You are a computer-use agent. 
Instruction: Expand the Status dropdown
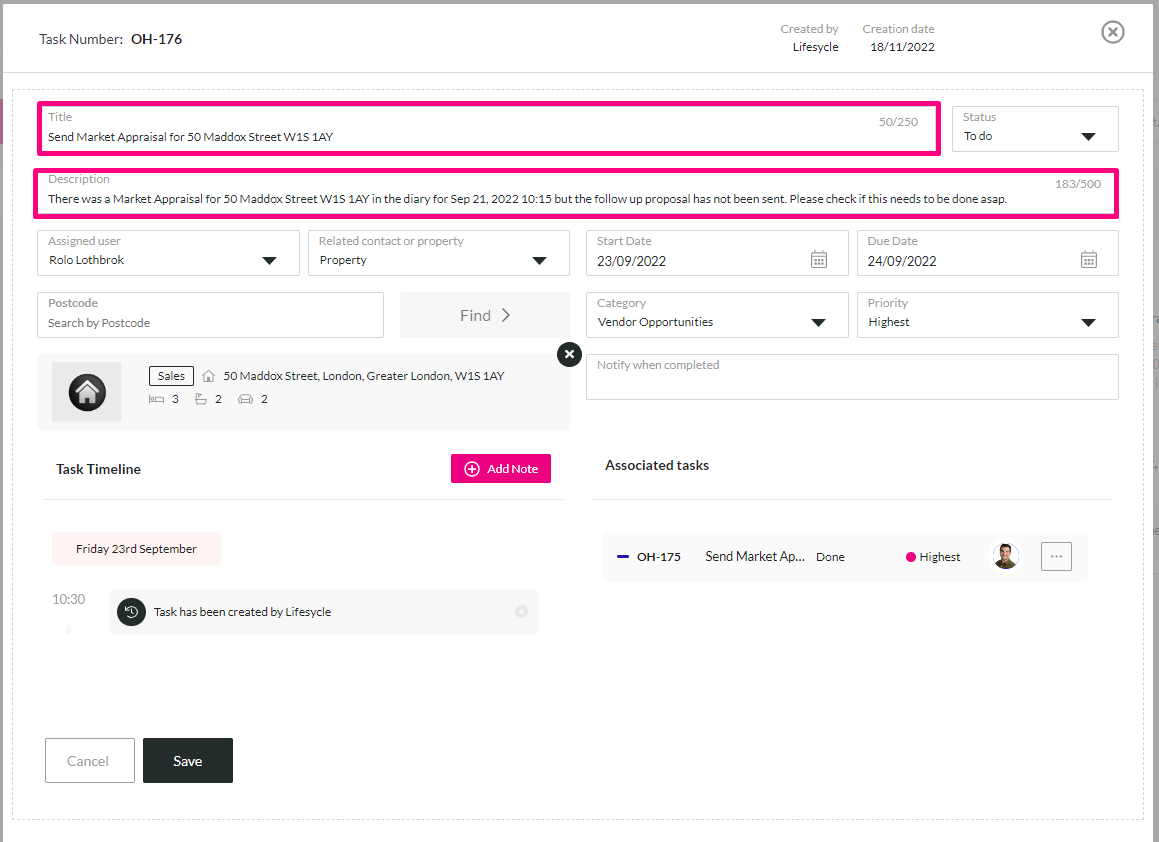[1035, 129]
